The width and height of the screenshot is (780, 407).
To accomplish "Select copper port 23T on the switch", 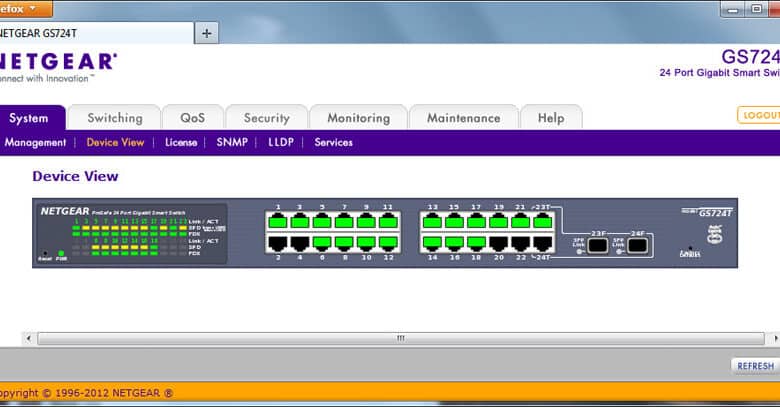I will 542,221.
